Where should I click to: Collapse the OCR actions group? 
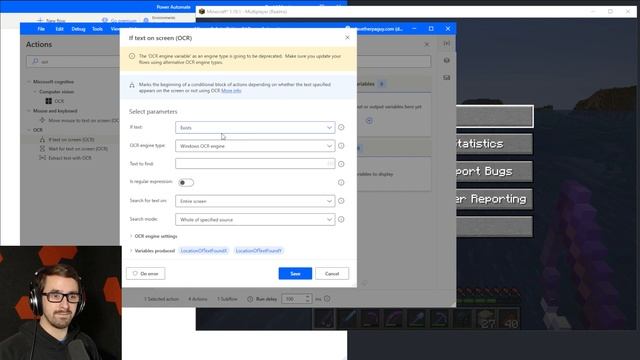(x=29, y=130)
